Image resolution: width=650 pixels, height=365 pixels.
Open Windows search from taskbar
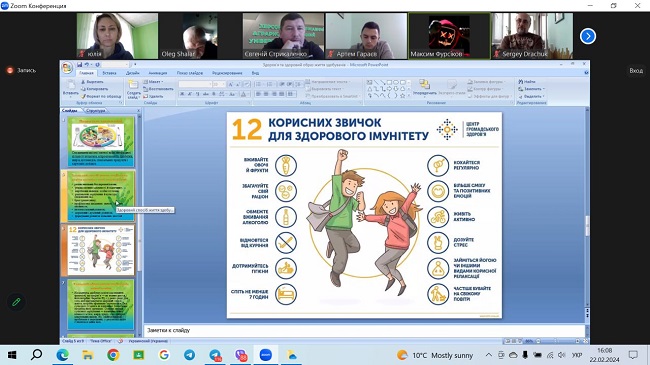click(x=36, y=355)
